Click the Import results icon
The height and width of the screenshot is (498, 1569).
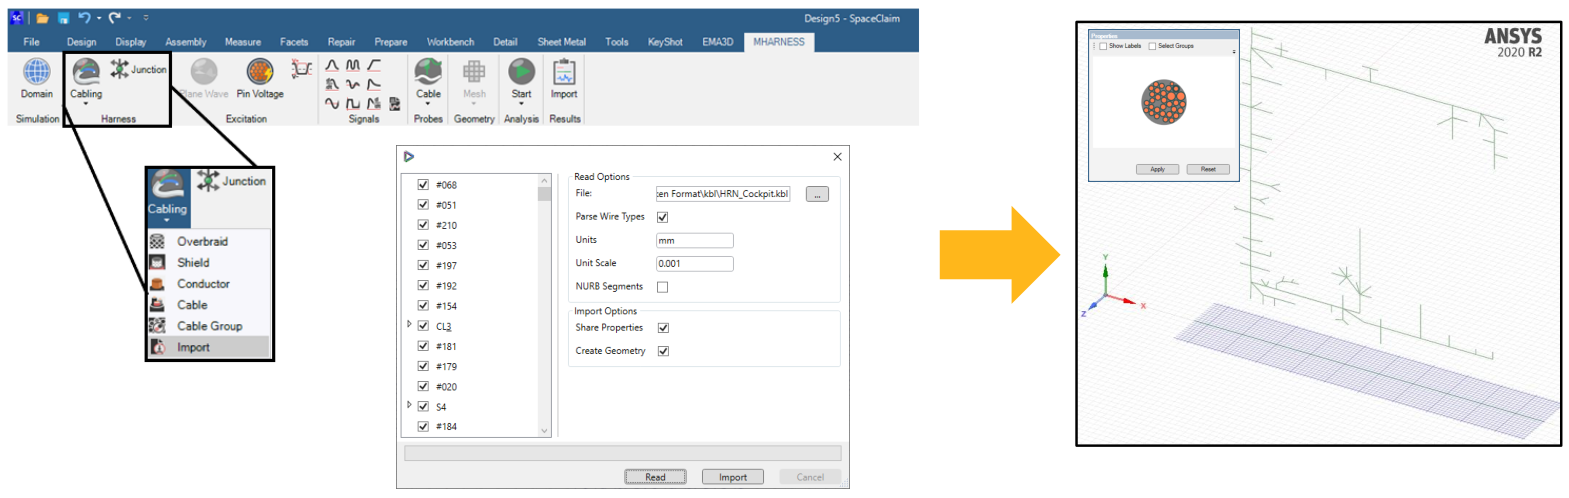point(564,71)
